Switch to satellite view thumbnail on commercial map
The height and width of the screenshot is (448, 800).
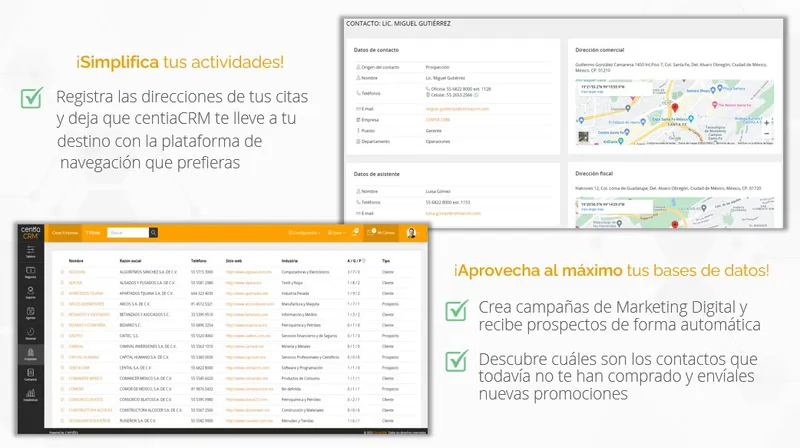tap(583, 137)
